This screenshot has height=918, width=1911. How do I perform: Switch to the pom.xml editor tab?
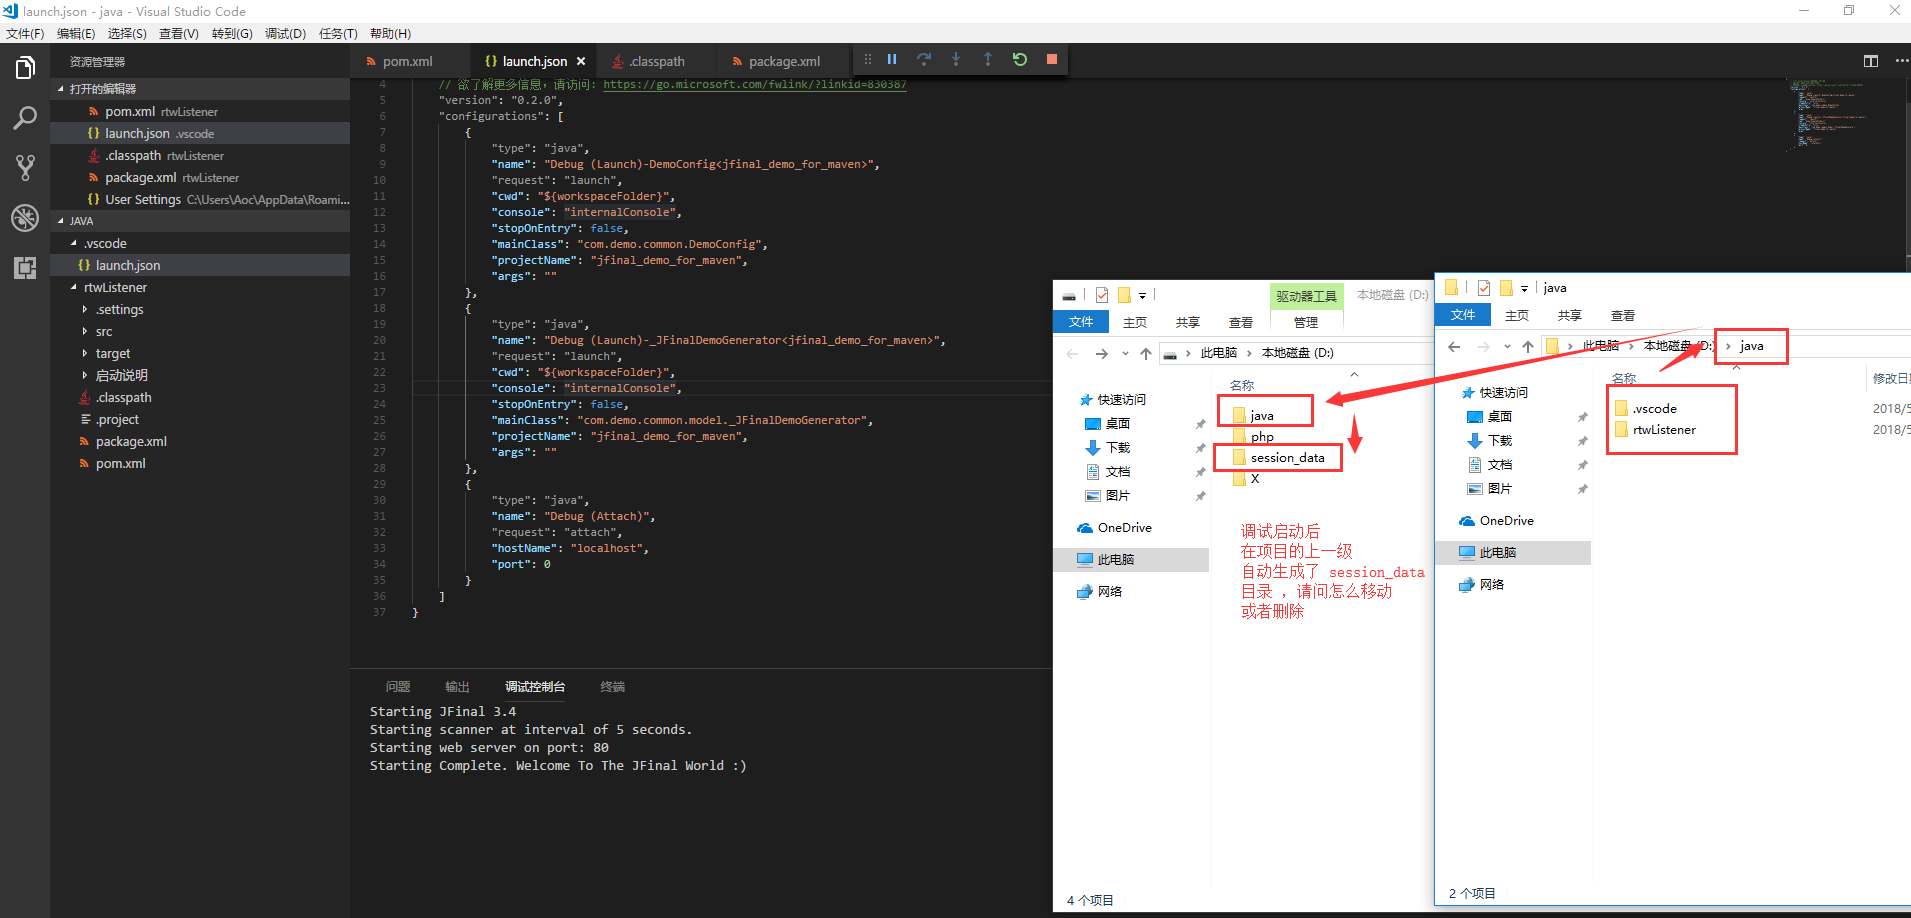(x=407, y=61)
